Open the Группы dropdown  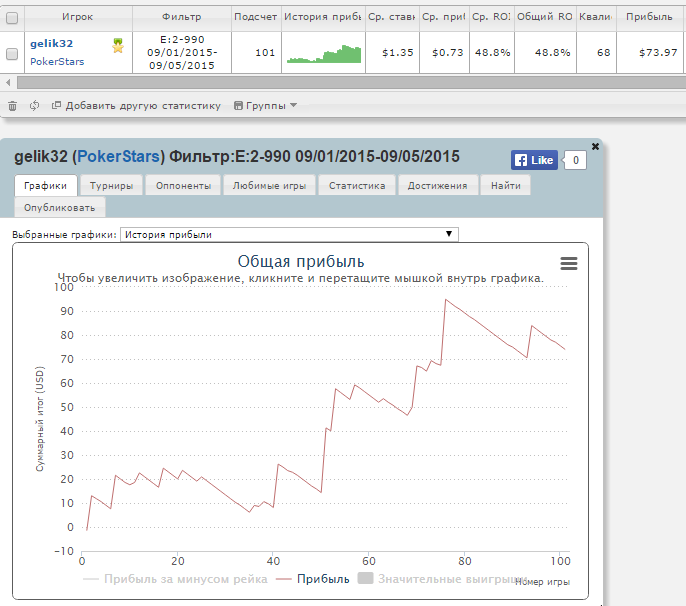pyautogui.click(x=266, y=105)
